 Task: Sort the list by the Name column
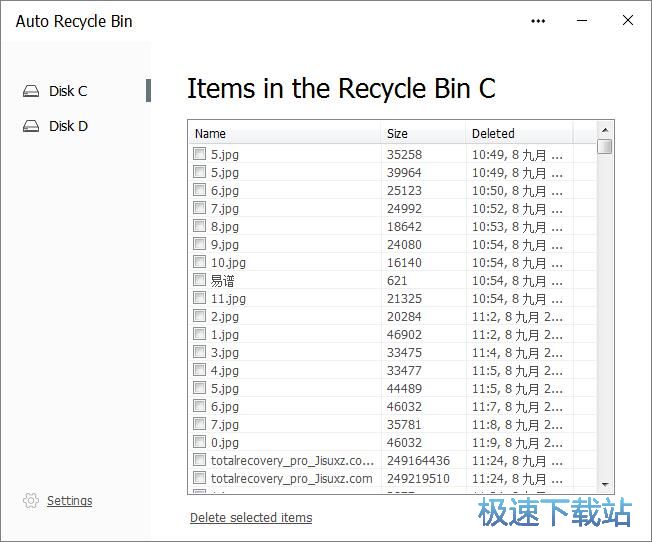tap(284, 134)
